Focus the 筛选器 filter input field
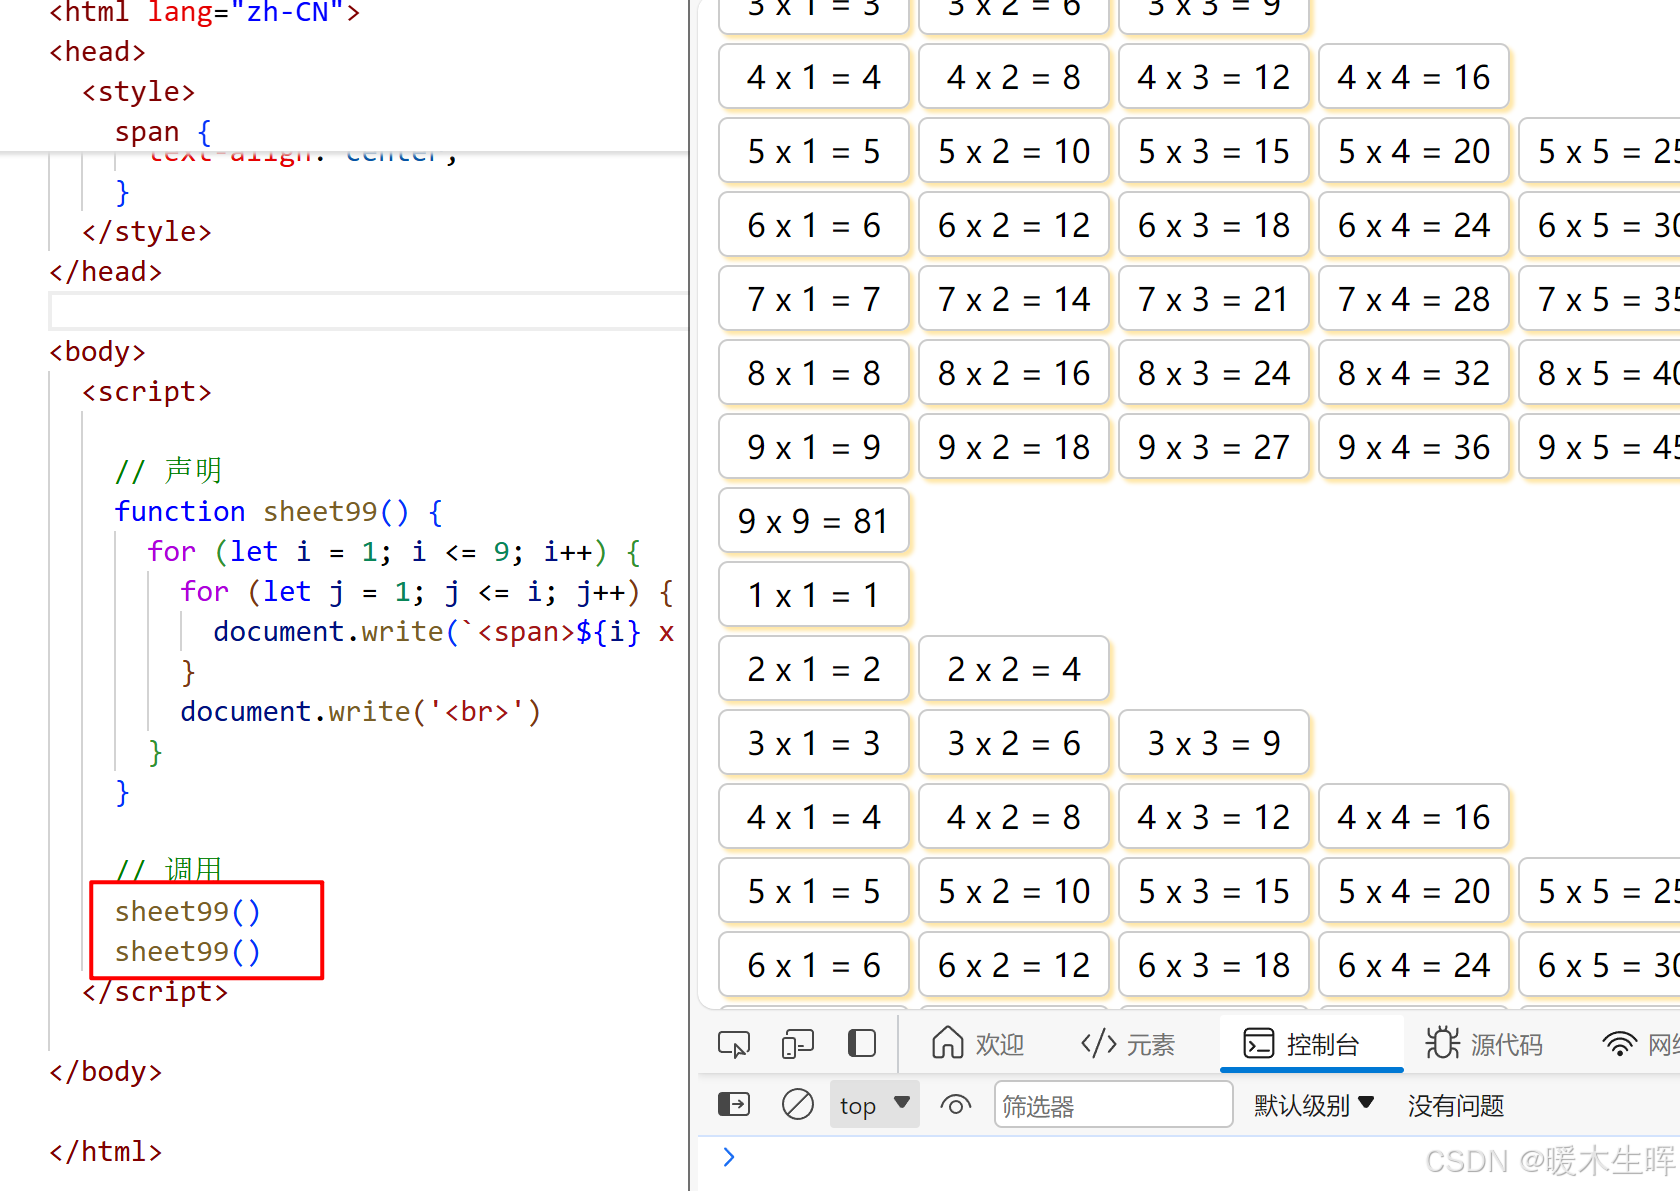 [x=1113, y=1105]
